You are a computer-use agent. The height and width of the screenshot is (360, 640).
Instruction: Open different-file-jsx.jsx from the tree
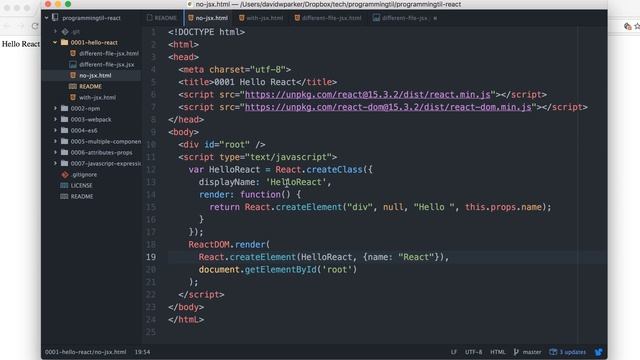pyautogui.click(x=107, y=64)
